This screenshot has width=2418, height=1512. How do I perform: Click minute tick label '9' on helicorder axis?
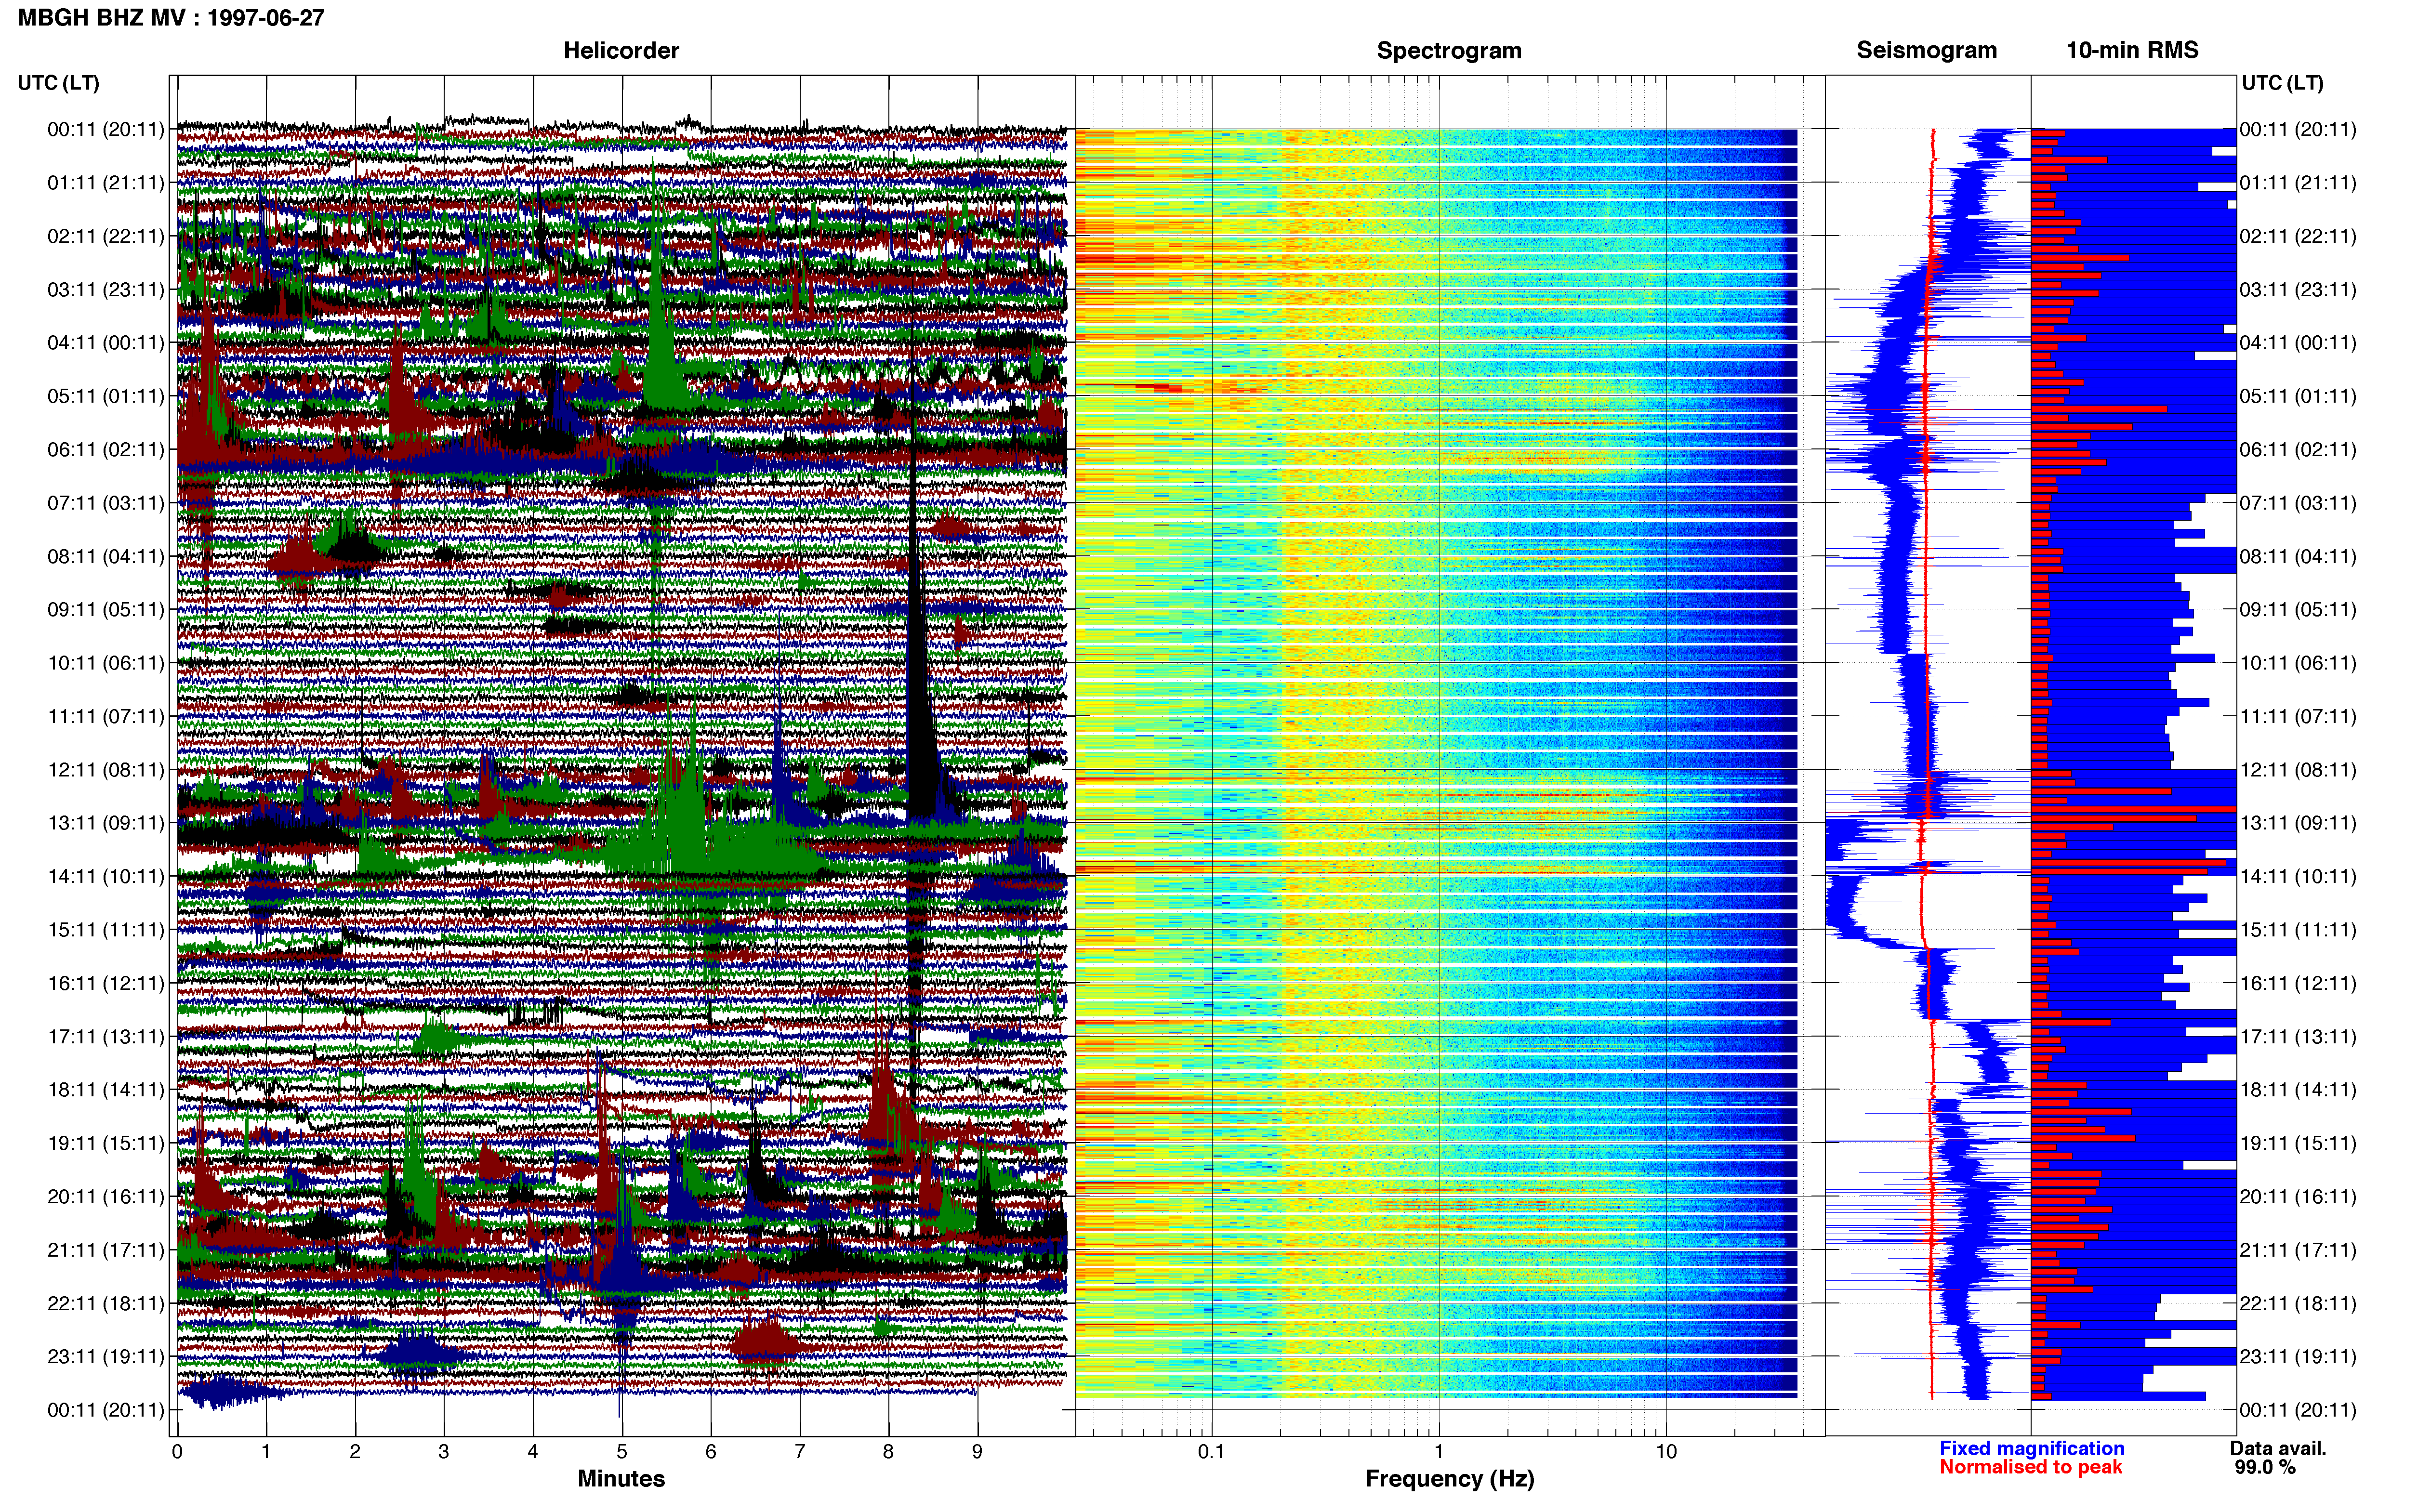pyautogui.click(x=977, y=1452)
